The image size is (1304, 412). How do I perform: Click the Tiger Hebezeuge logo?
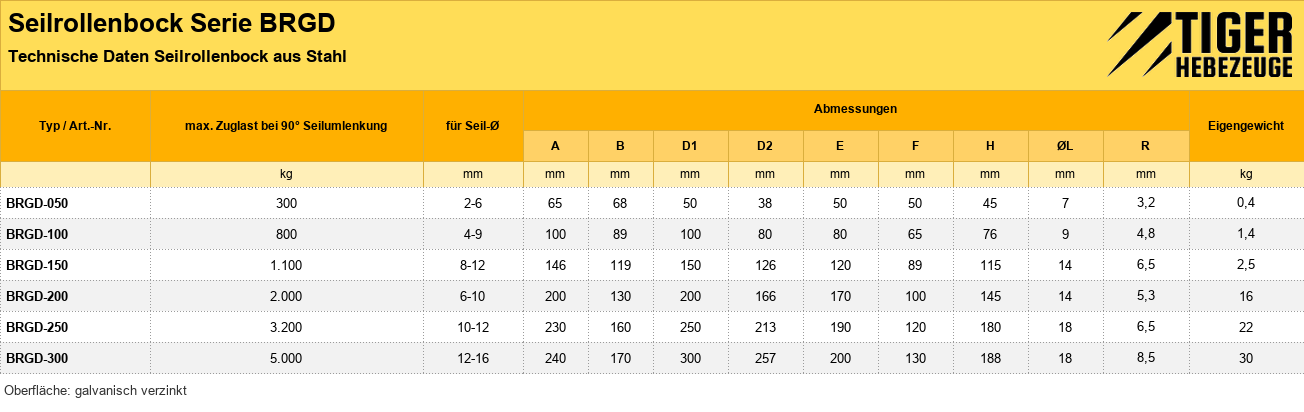pos(1200,45)
